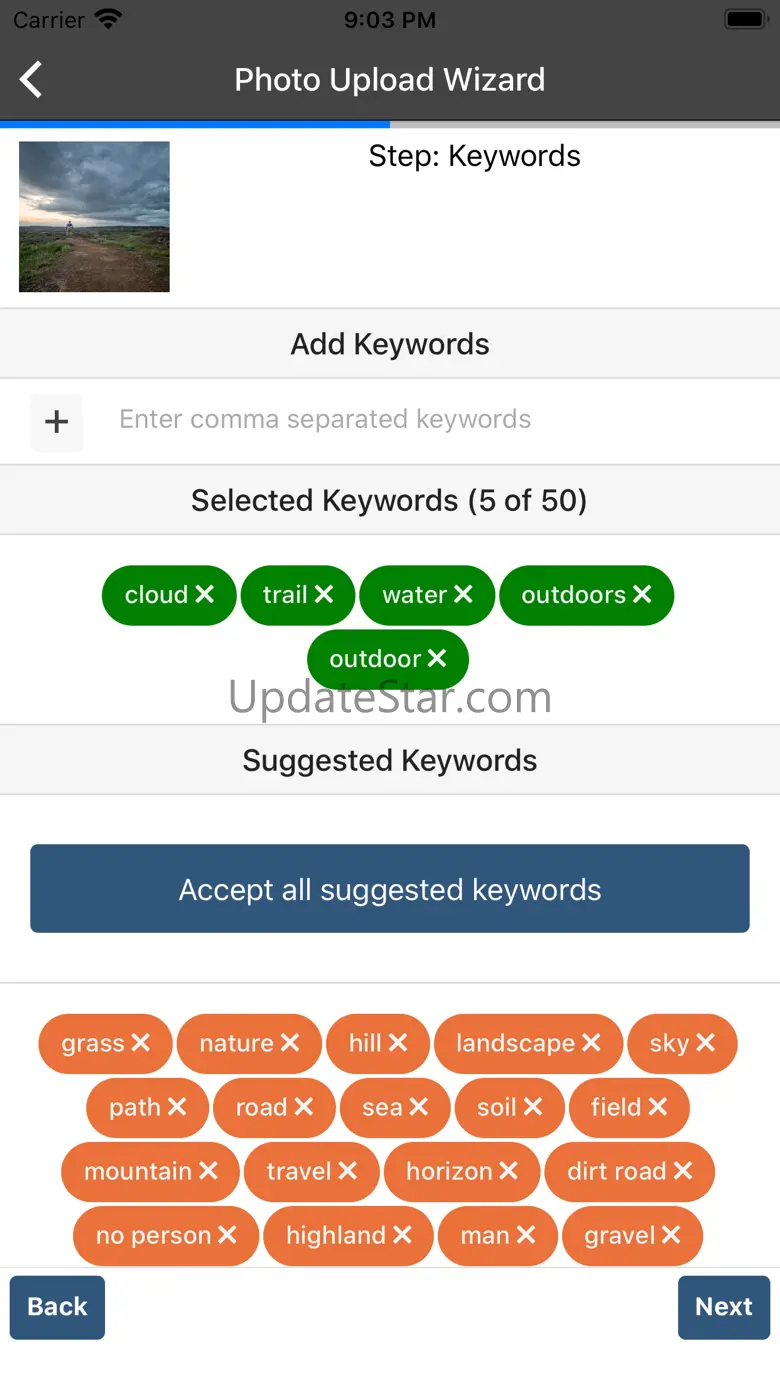Tap the back arrow in the header

[x=32, y=80]
